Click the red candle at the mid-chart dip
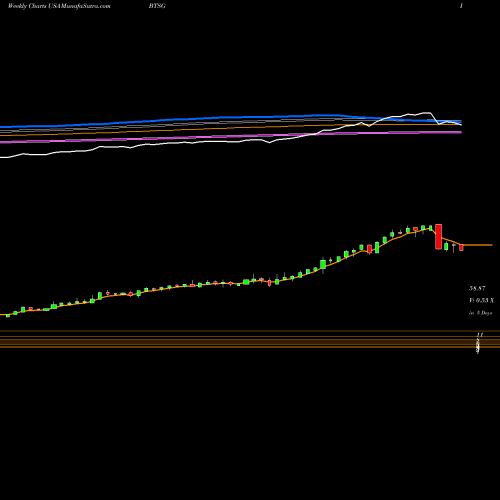Image resolution: width=500 pixels, height=500 pixels. point(269,283)
